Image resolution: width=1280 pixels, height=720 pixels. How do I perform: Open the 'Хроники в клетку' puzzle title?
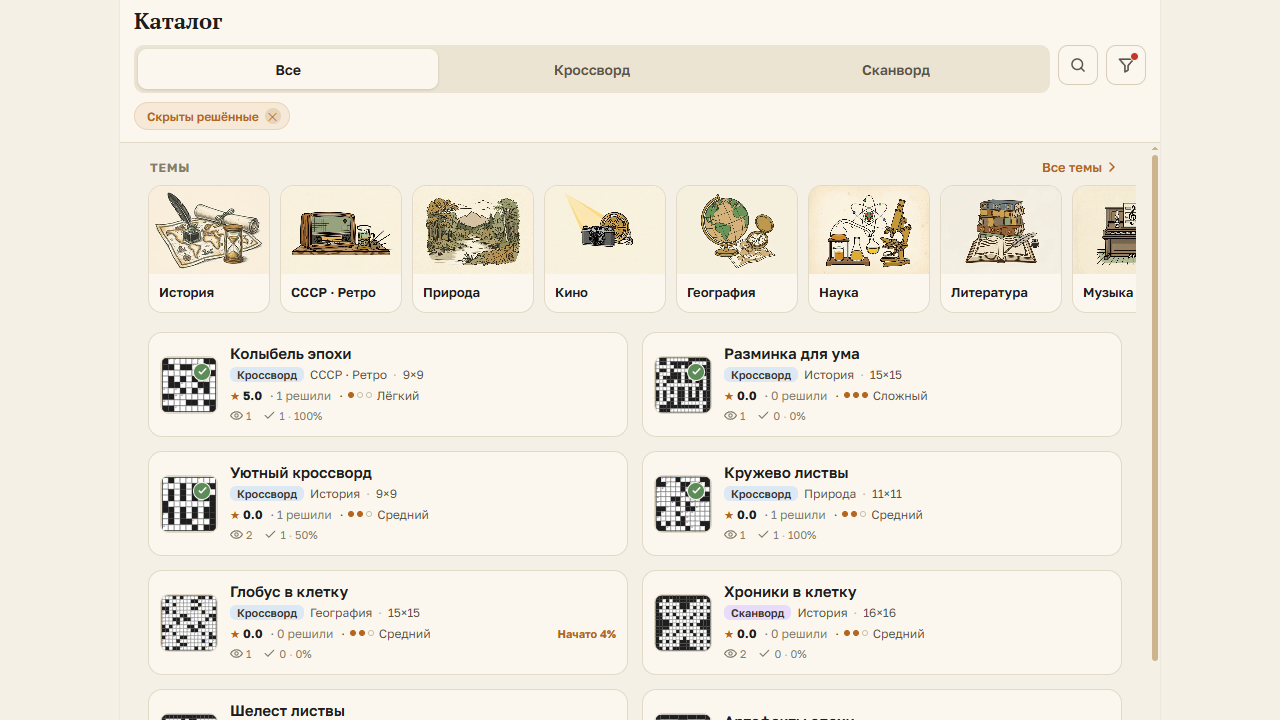pyautogui.click(x=790, y=592)
